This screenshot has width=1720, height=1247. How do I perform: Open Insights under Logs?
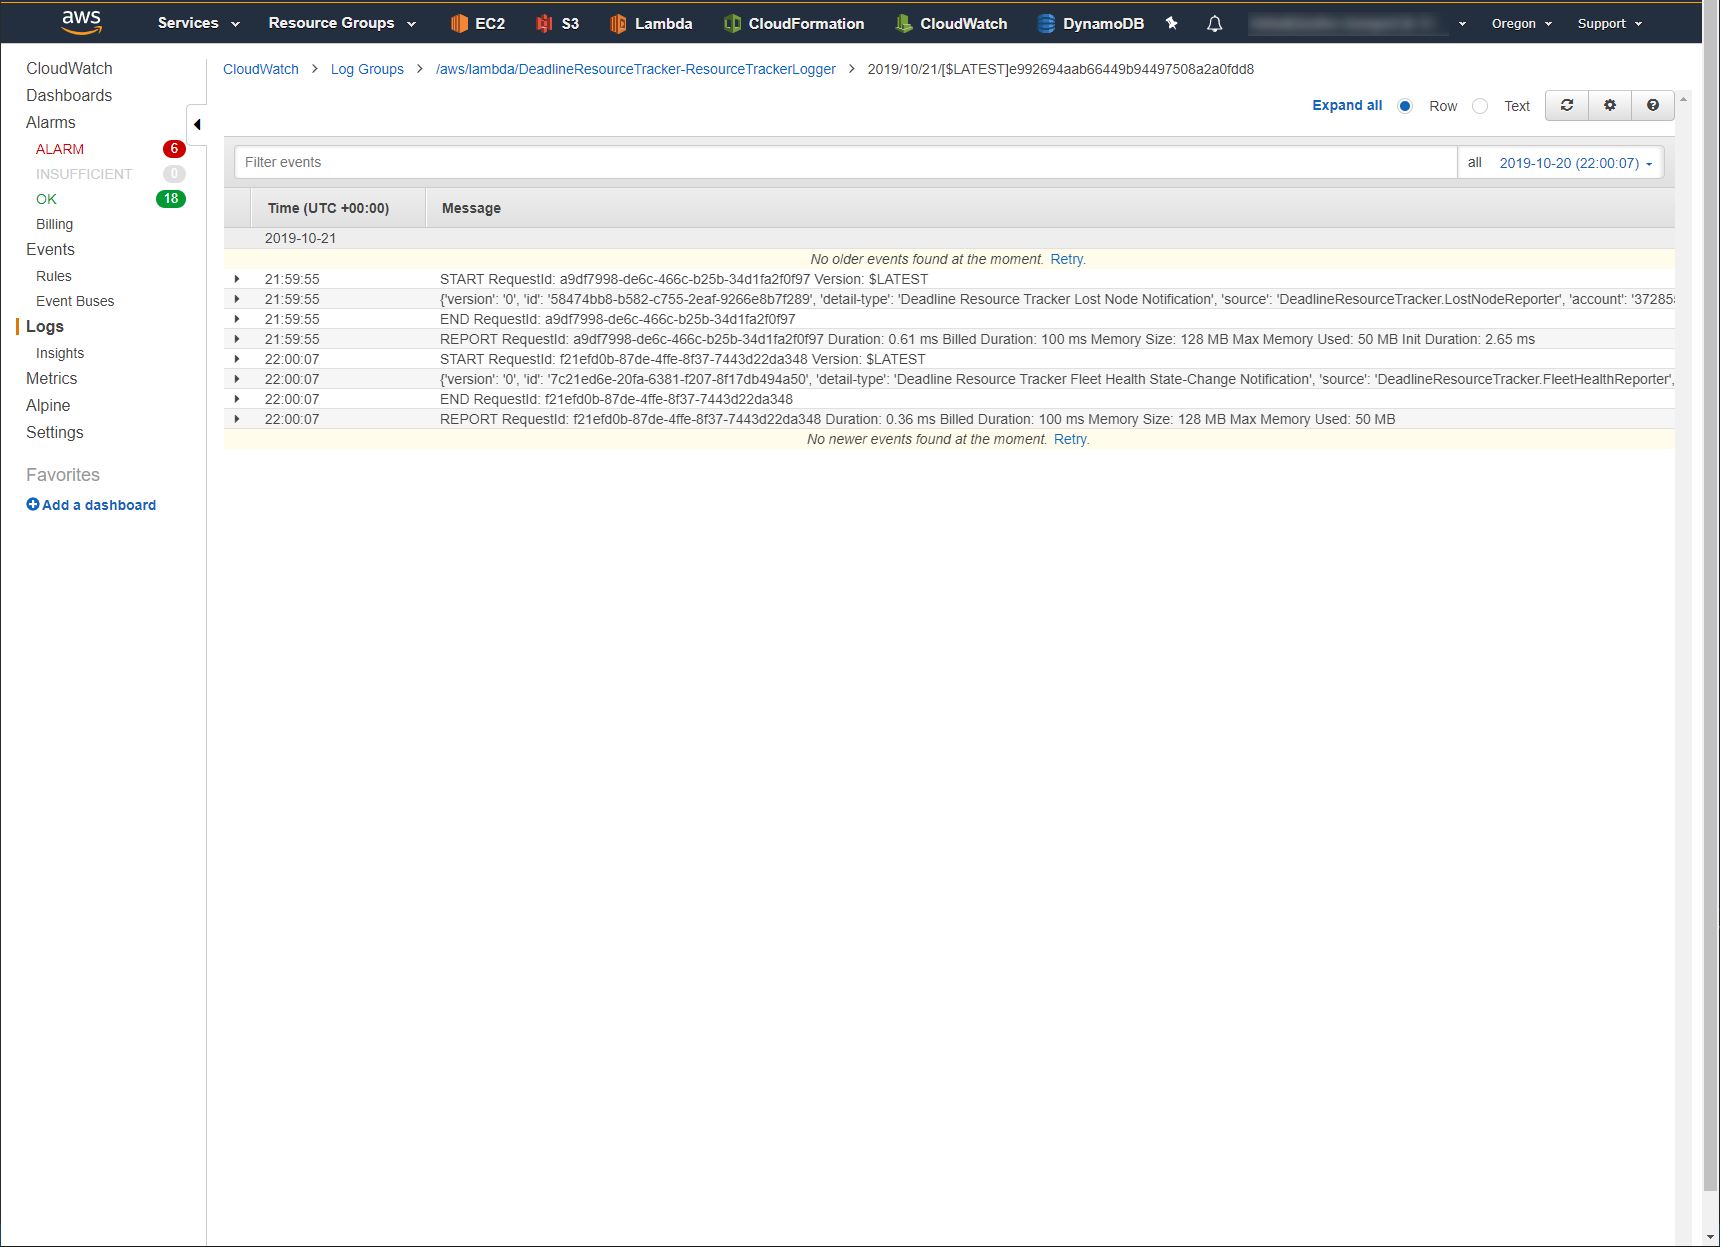(60, 353)
